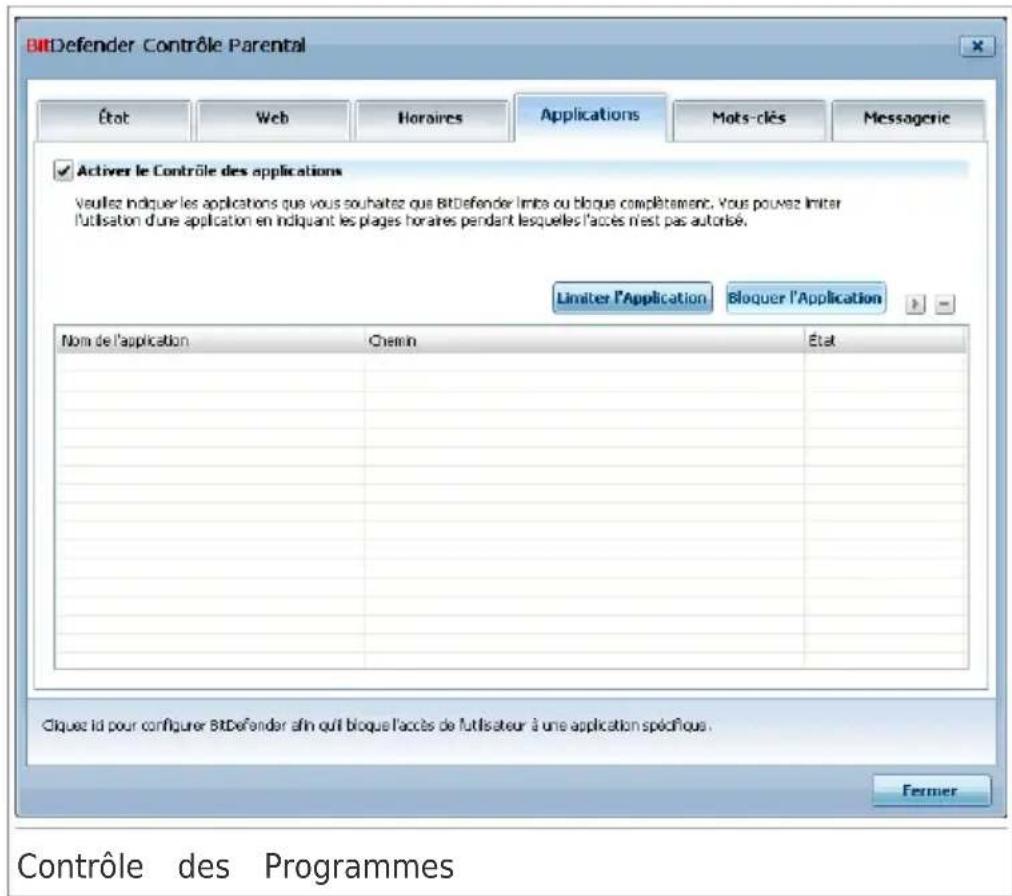Click the minus remove icon
Viewport: 1012px width, 896px height.
point(945,303)
